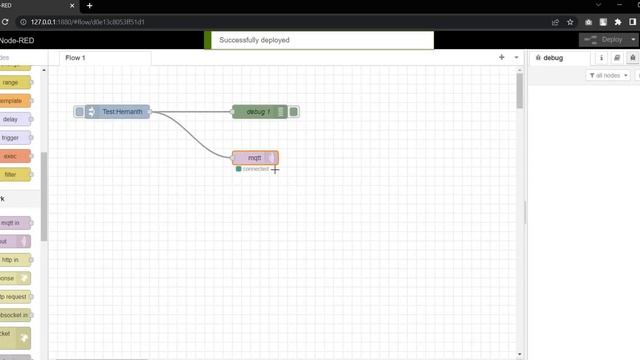Select the debug bug sidebar icon

coord(633,58)
